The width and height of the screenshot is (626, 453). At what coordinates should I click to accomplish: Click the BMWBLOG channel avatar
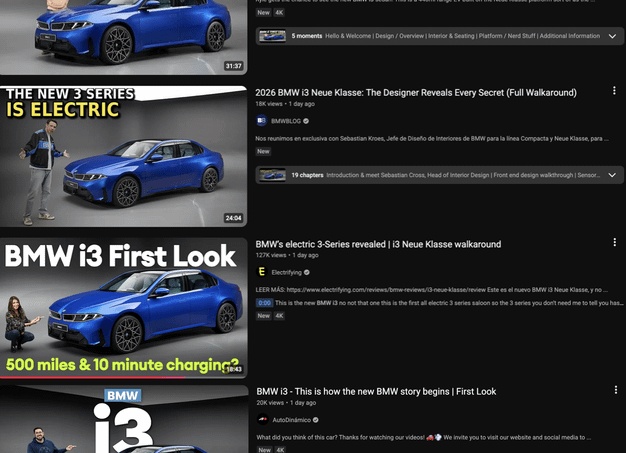262,120
